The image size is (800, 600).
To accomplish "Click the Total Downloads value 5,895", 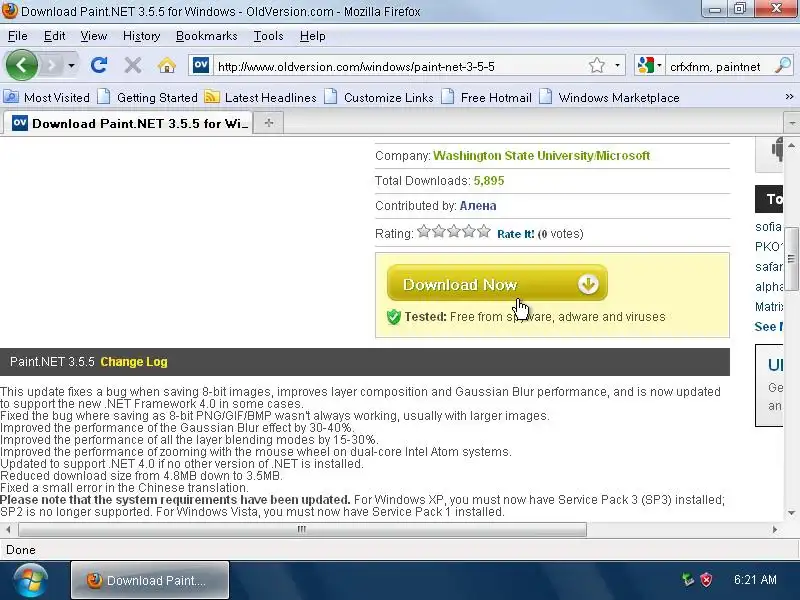I will [489, 181].
